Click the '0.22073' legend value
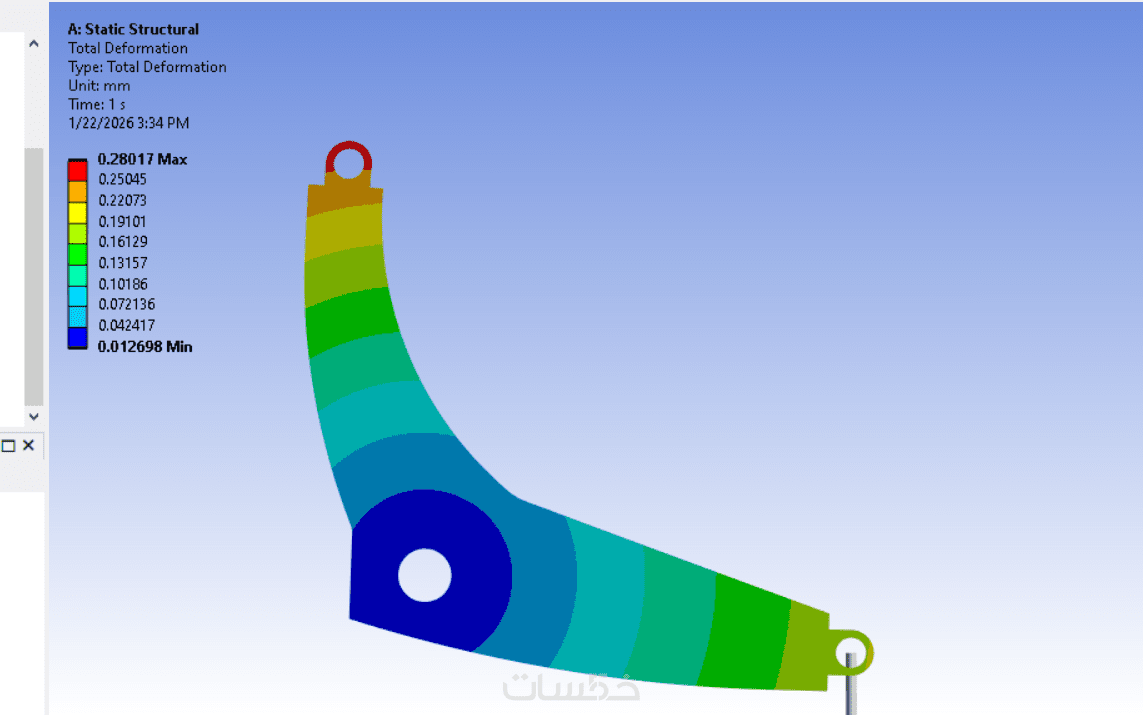The width and height of the screenshot is (1143, 715). (x=122, y=200)
